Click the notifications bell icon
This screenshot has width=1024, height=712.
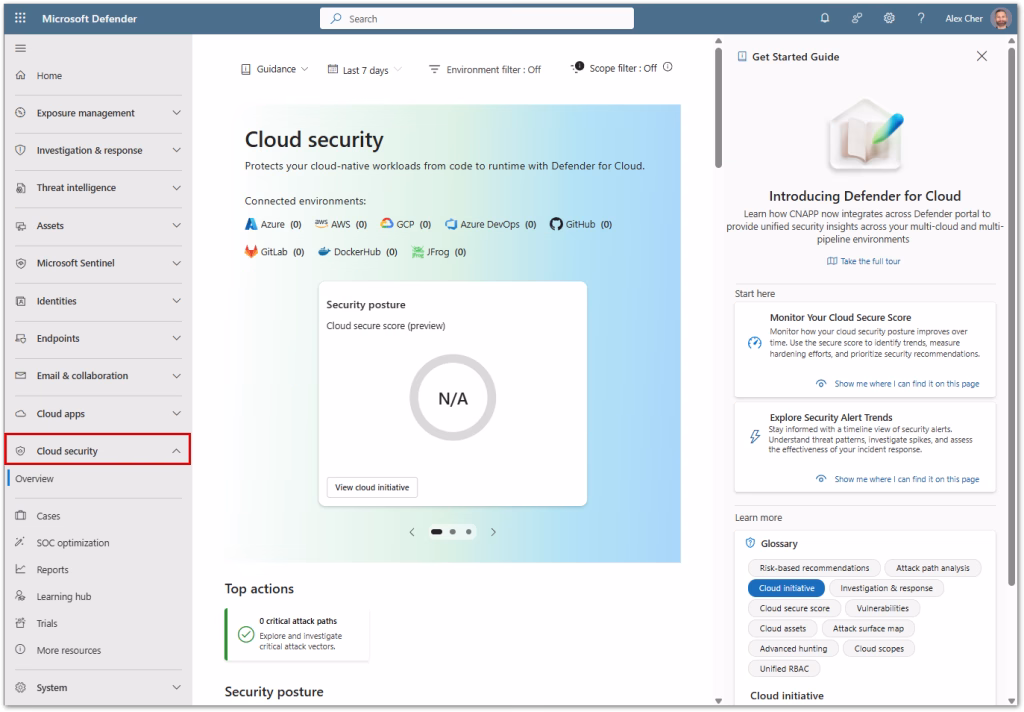(825, 19)
